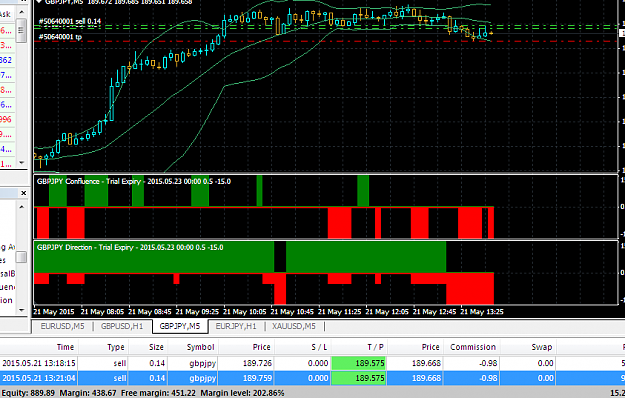Click the S / L column header
This screenshot has width=625, height=398.
pos(303,347)
